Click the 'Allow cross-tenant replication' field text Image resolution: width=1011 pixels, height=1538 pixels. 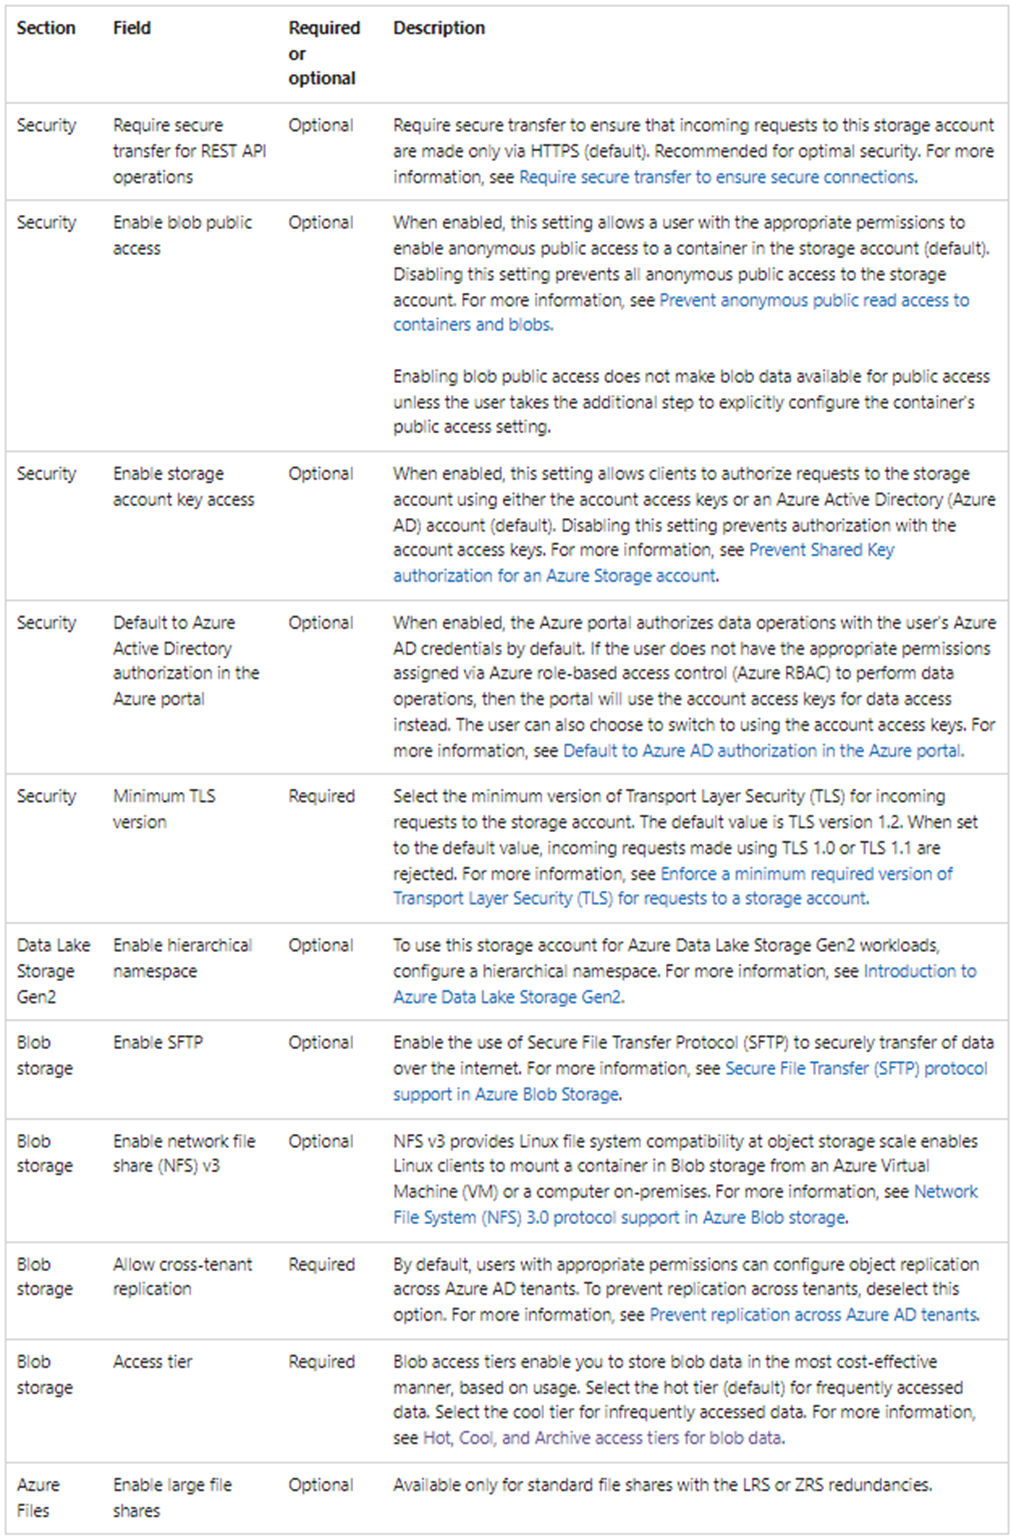(x=182, y=1277)
